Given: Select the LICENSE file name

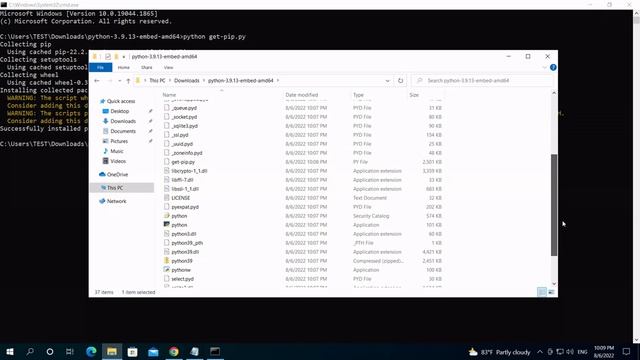Looking at the screenshot, I should 180,198.
